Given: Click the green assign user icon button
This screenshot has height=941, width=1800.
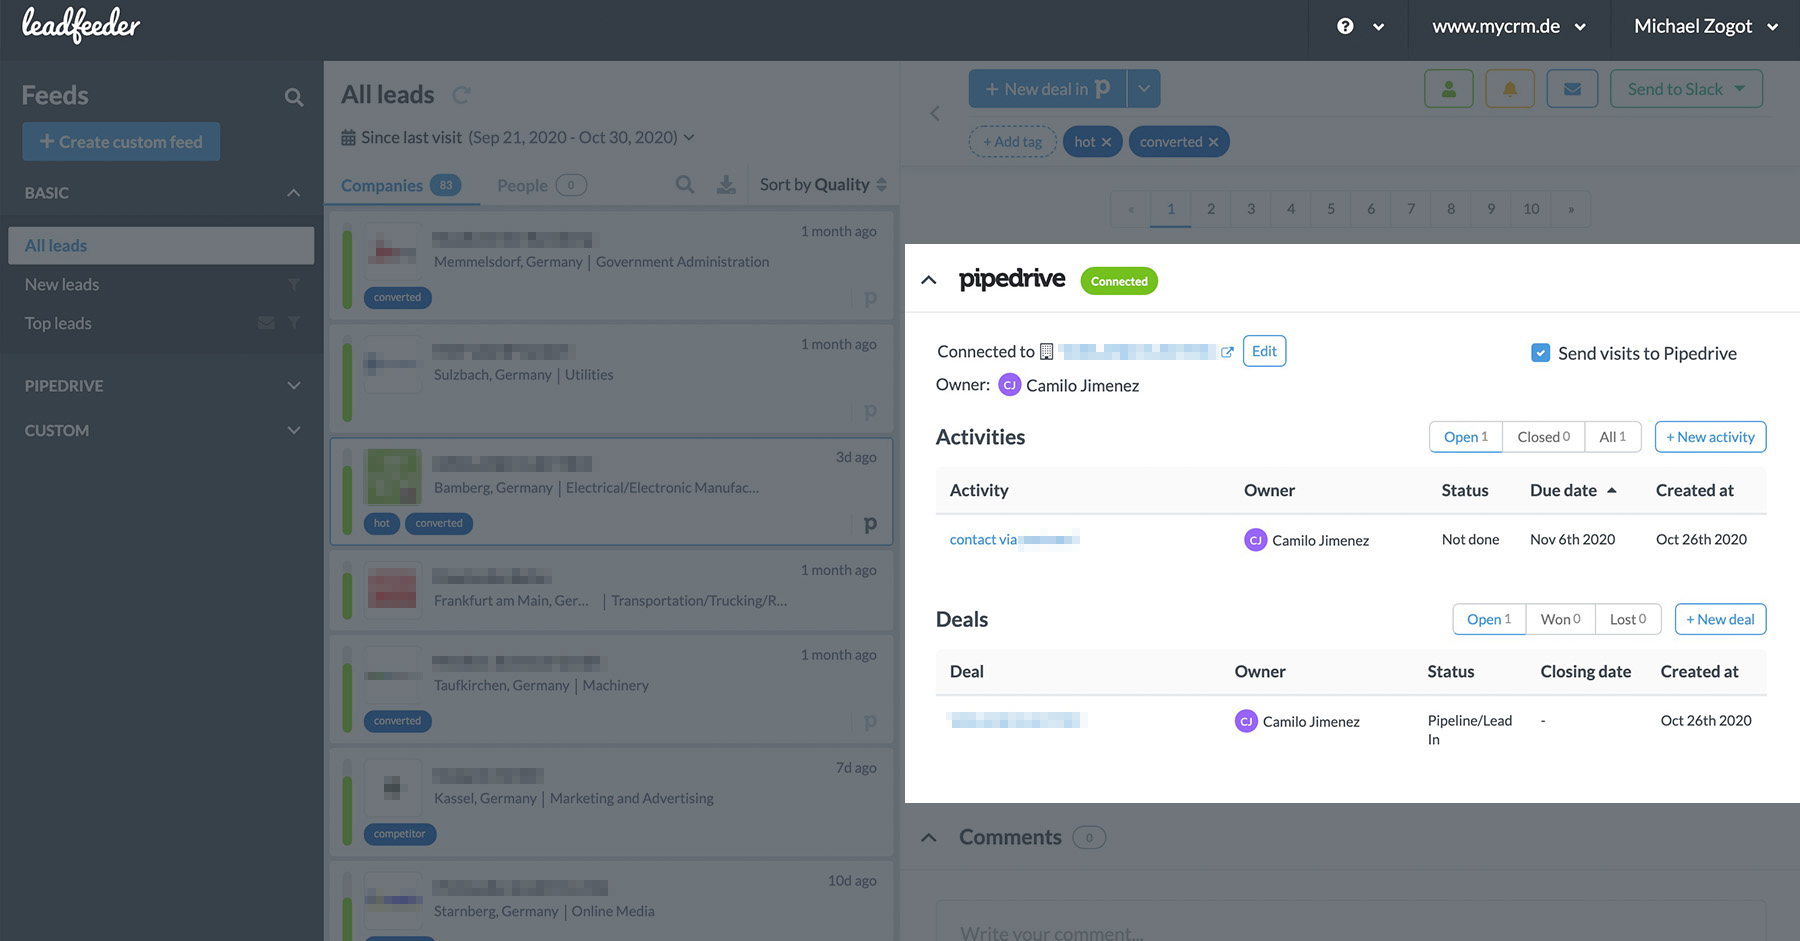Looking at the screenshot, I should pos(1448,89).
